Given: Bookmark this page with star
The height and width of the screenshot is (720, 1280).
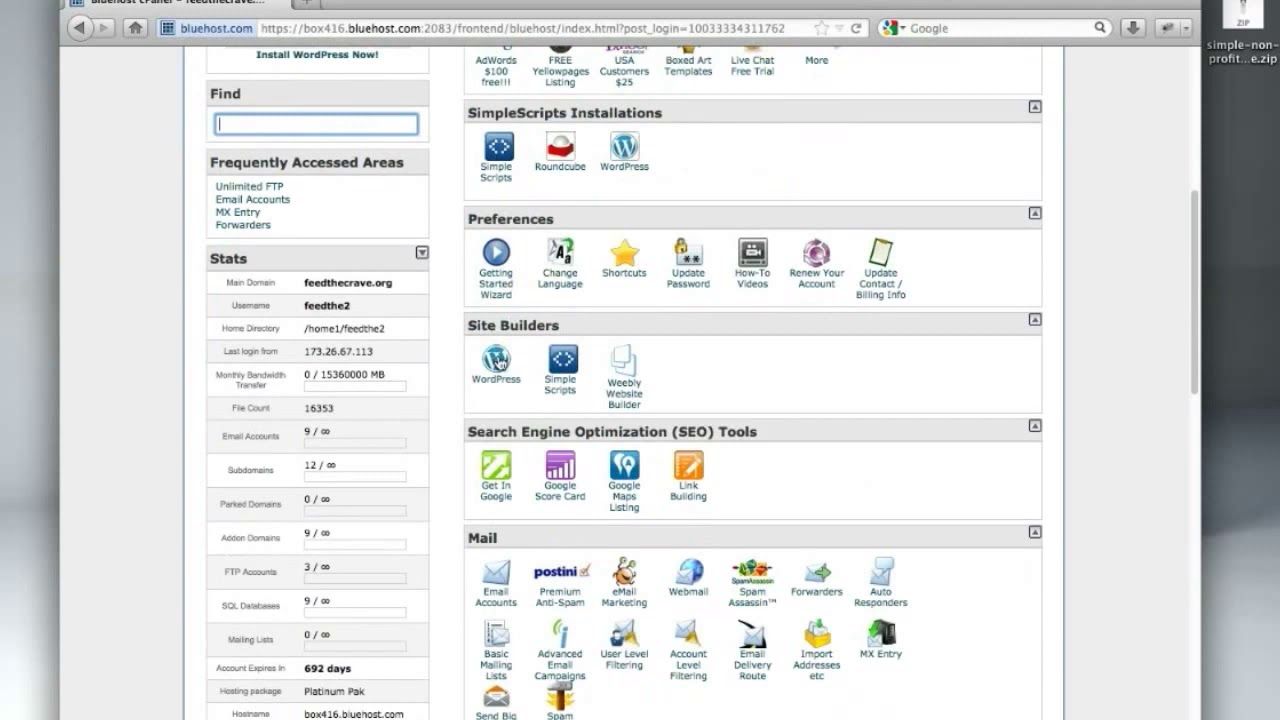Looking at the screenshot, I should pos(821,28).
